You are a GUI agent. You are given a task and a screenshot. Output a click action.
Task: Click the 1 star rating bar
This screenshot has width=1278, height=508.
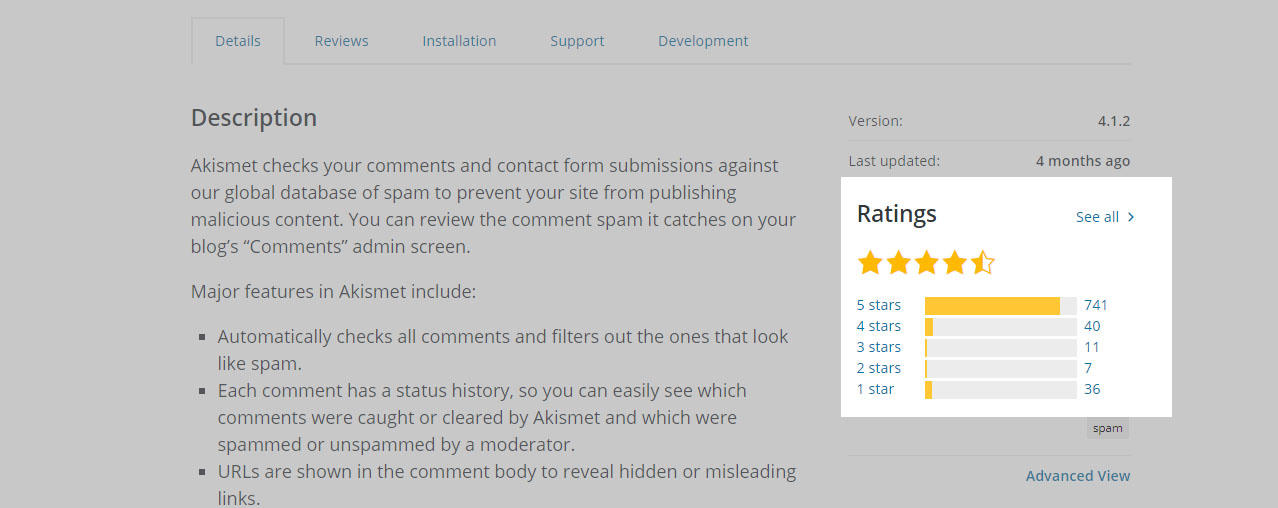click(x=1001, y=390)
